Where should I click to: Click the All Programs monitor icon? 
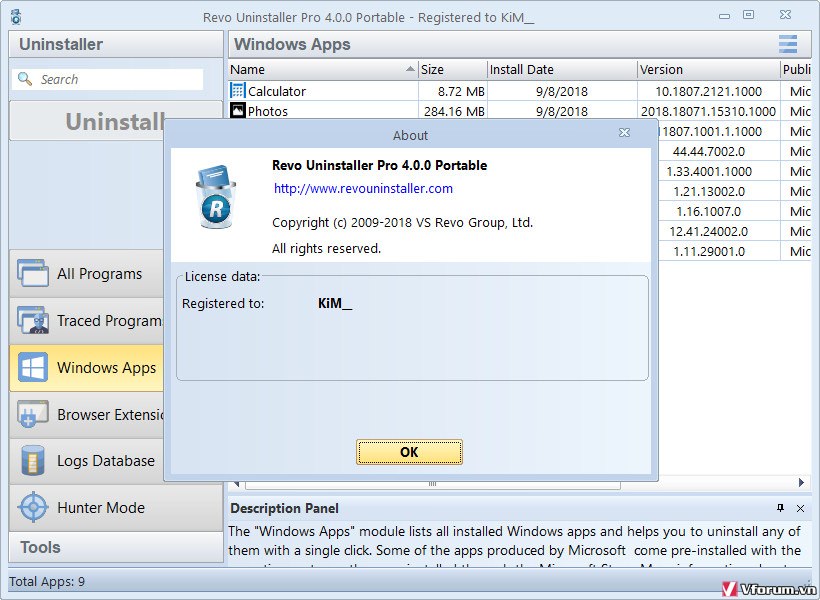pyautogui.click(x=33, y=273)
